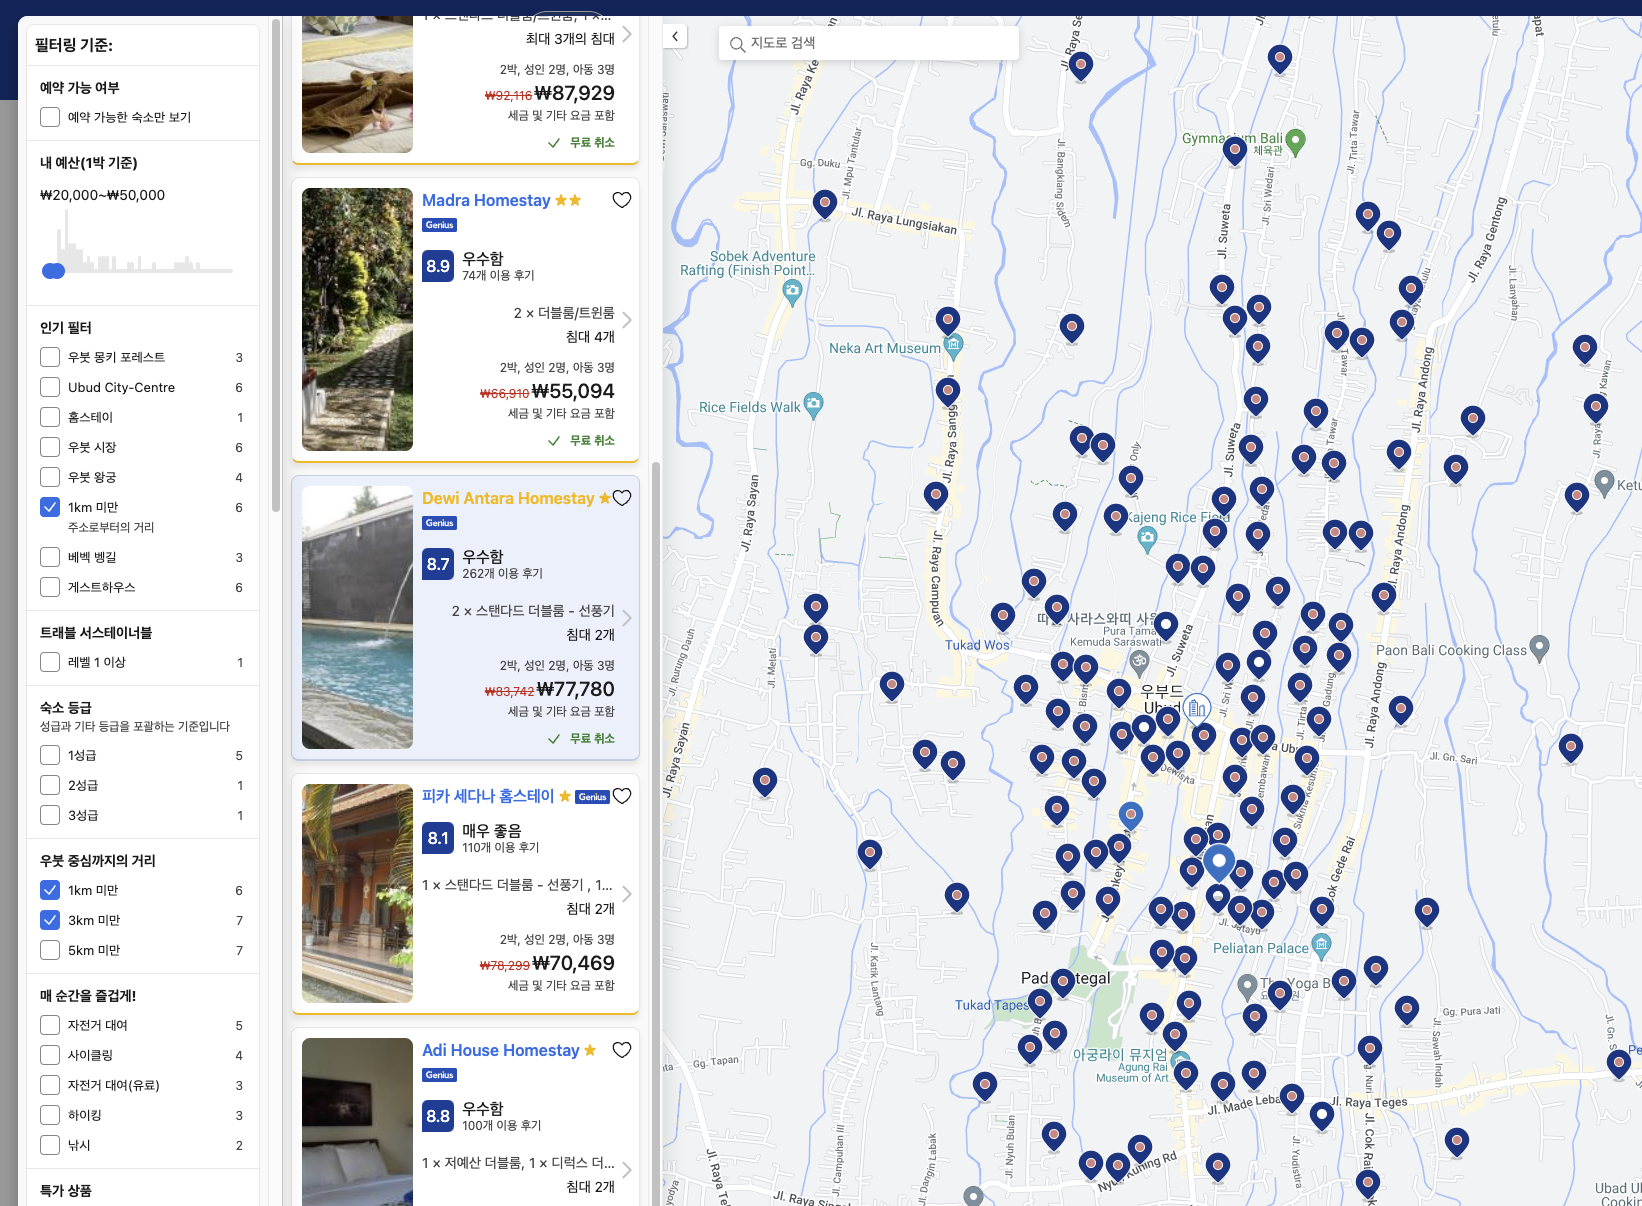1642x1206 pixels.
Task: Click 74개 이용 후기 reviews text
Action: [498, 275]
